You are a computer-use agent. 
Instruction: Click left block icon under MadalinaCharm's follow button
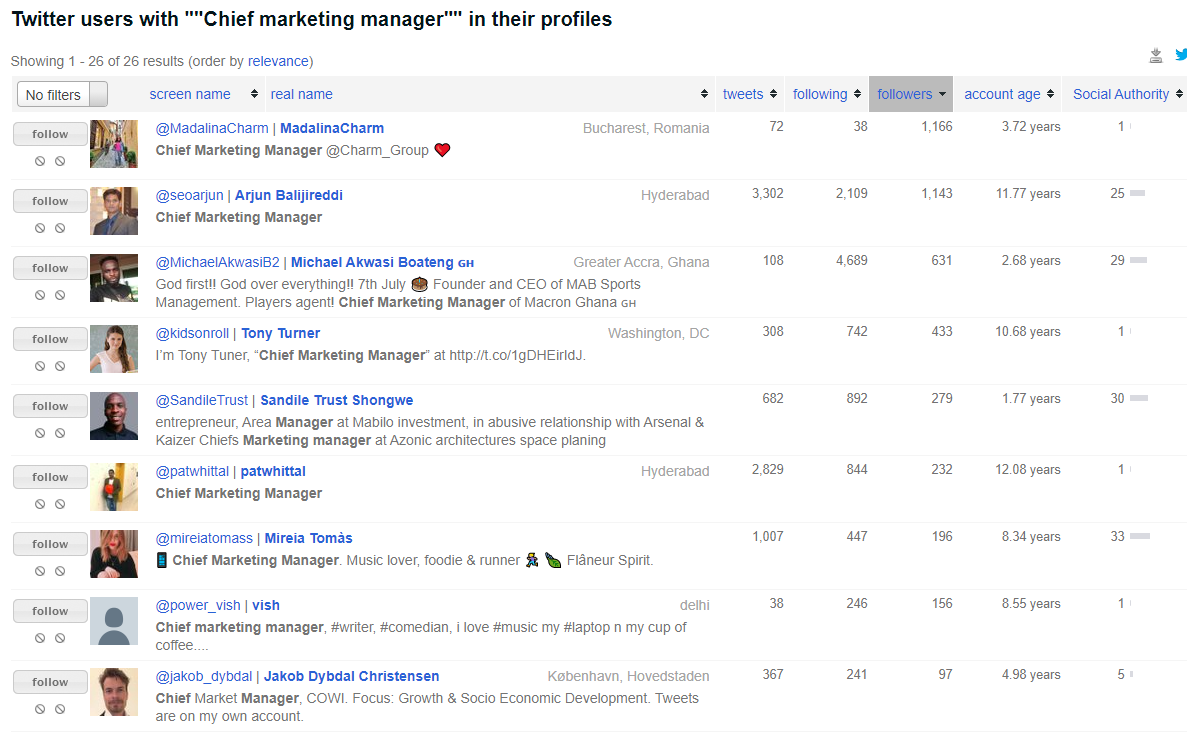click(40, 161)
